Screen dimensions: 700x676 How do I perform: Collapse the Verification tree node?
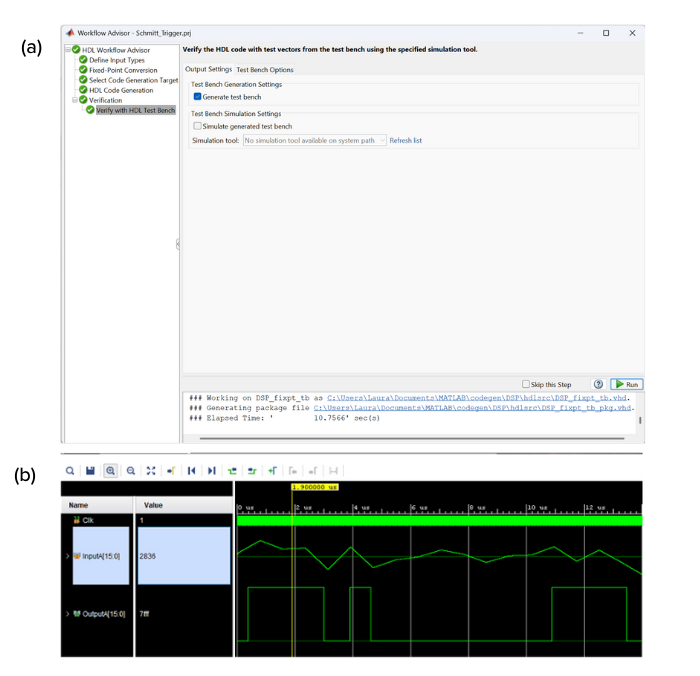pyautogui.click(x=75, y=100)
